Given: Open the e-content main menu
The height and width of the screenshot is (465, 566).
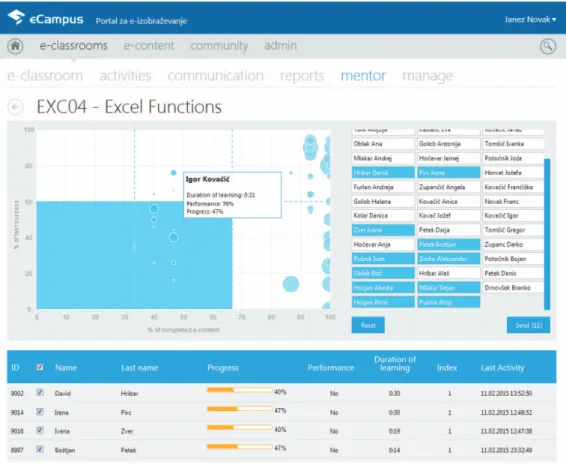Looking at the screenshot, I should (x=149, y=46).
